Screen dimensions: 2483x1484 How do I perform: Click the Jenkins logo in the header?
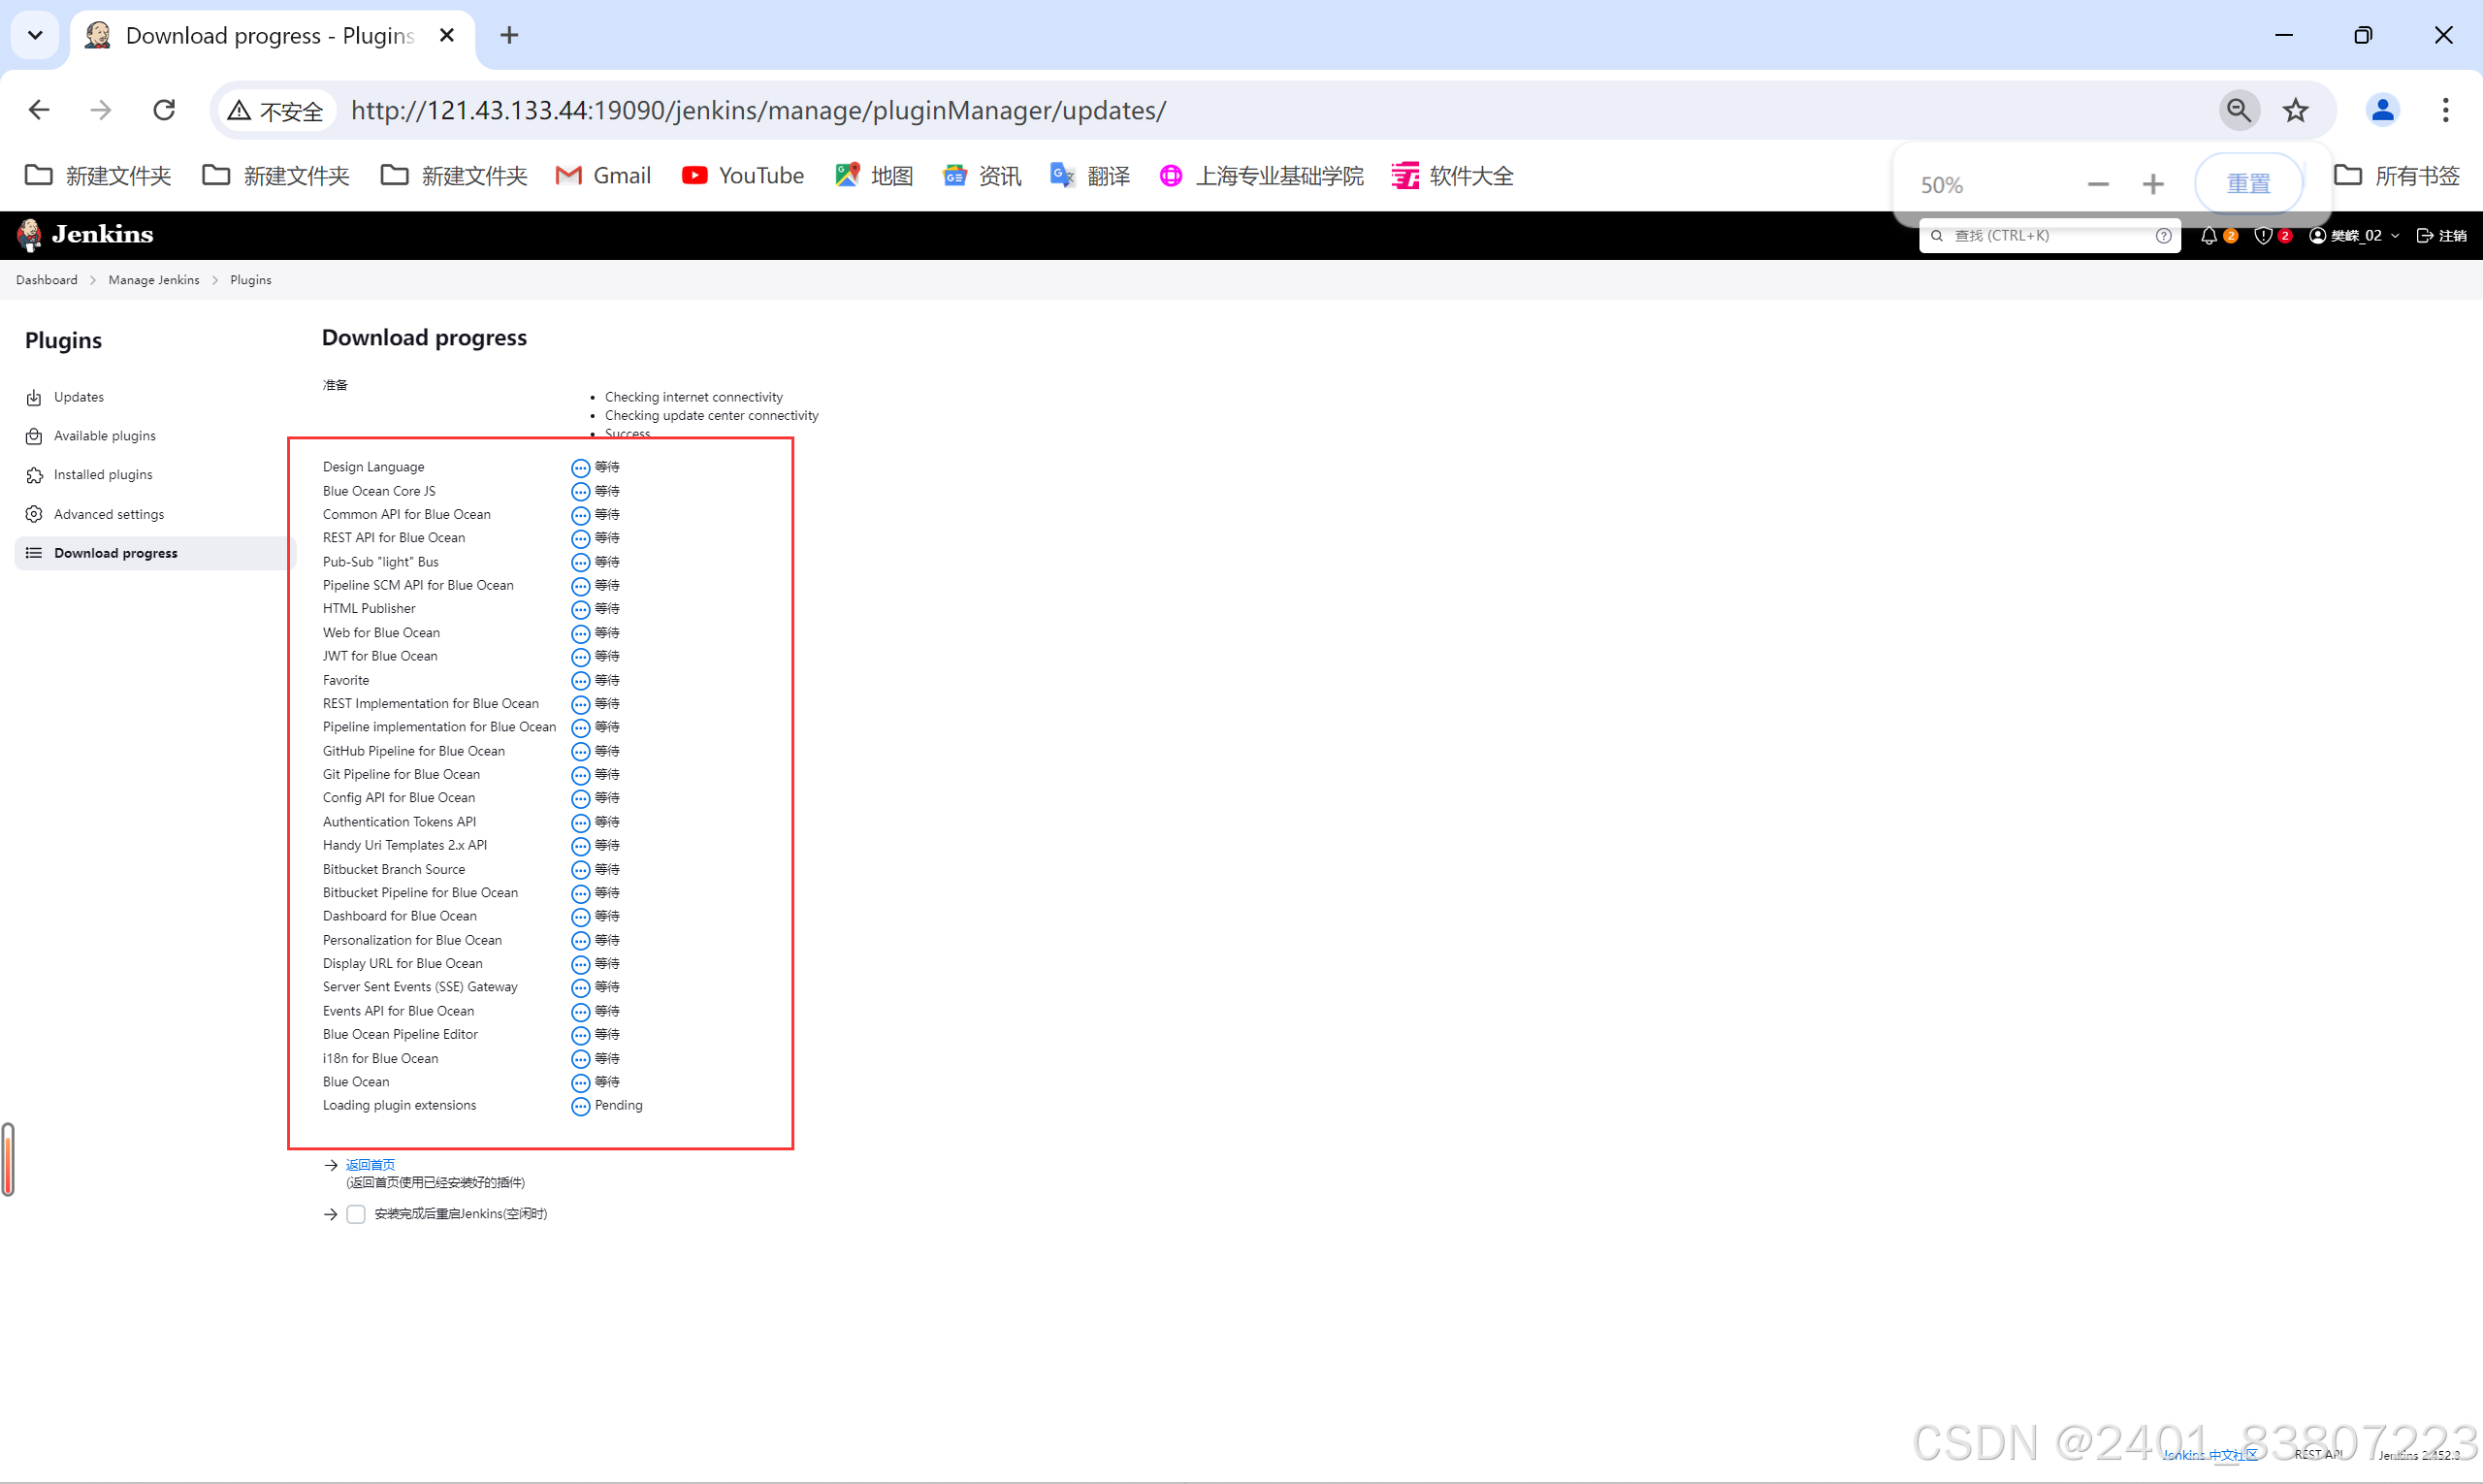[x=84, y=234]
